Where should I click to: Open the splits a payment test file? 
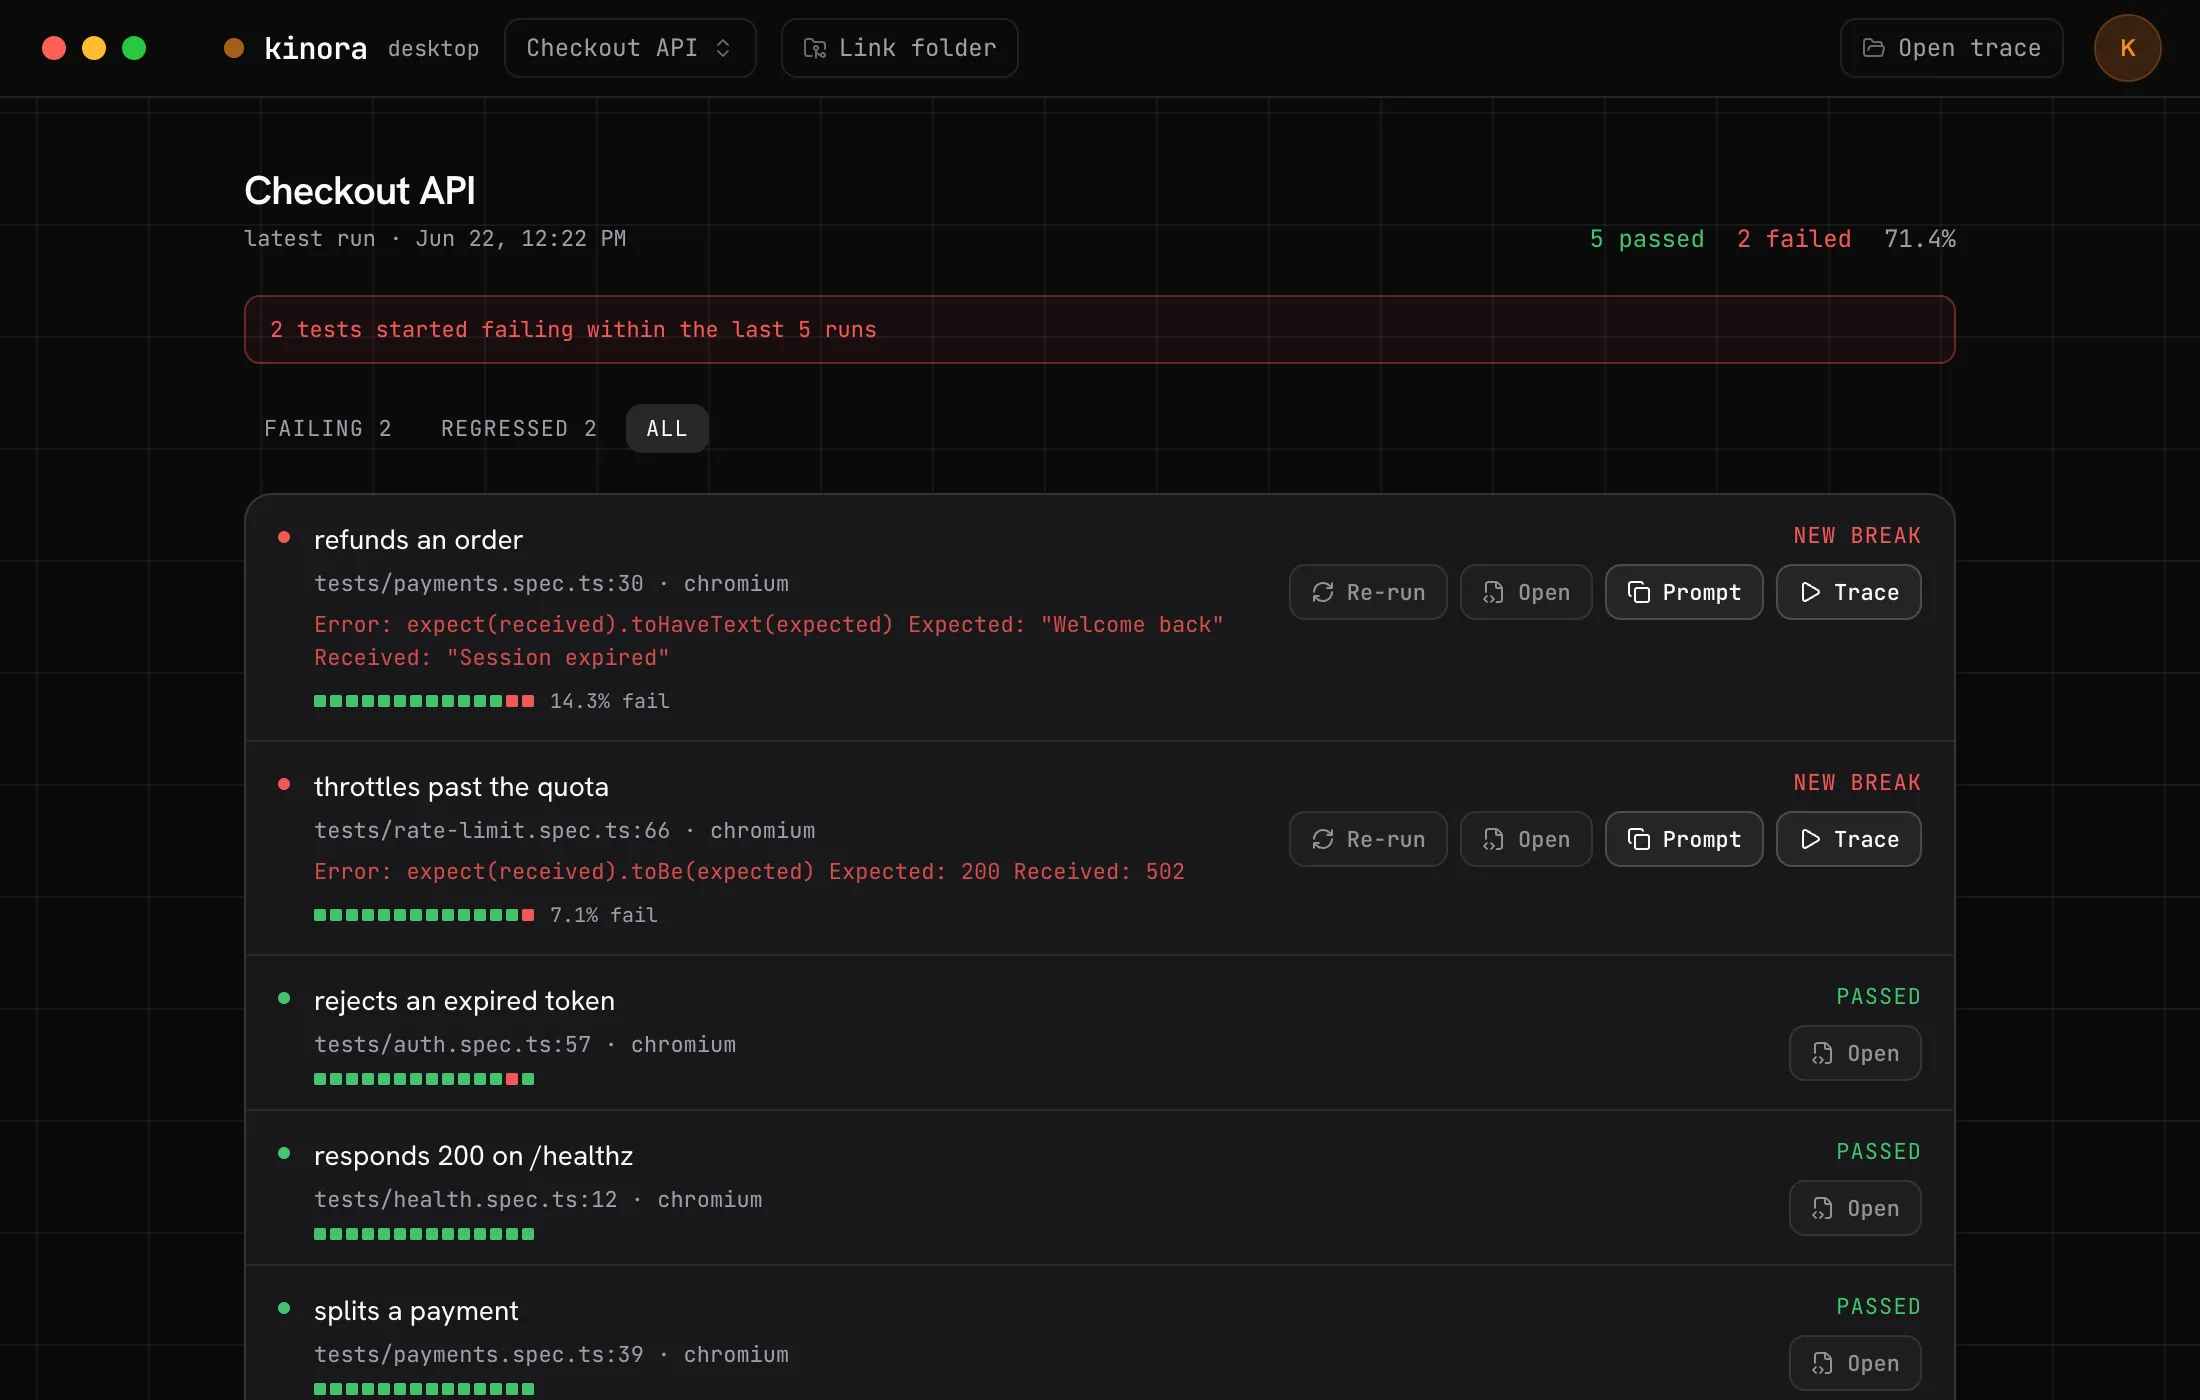pyautogui.click(x=1855, y=1363)
